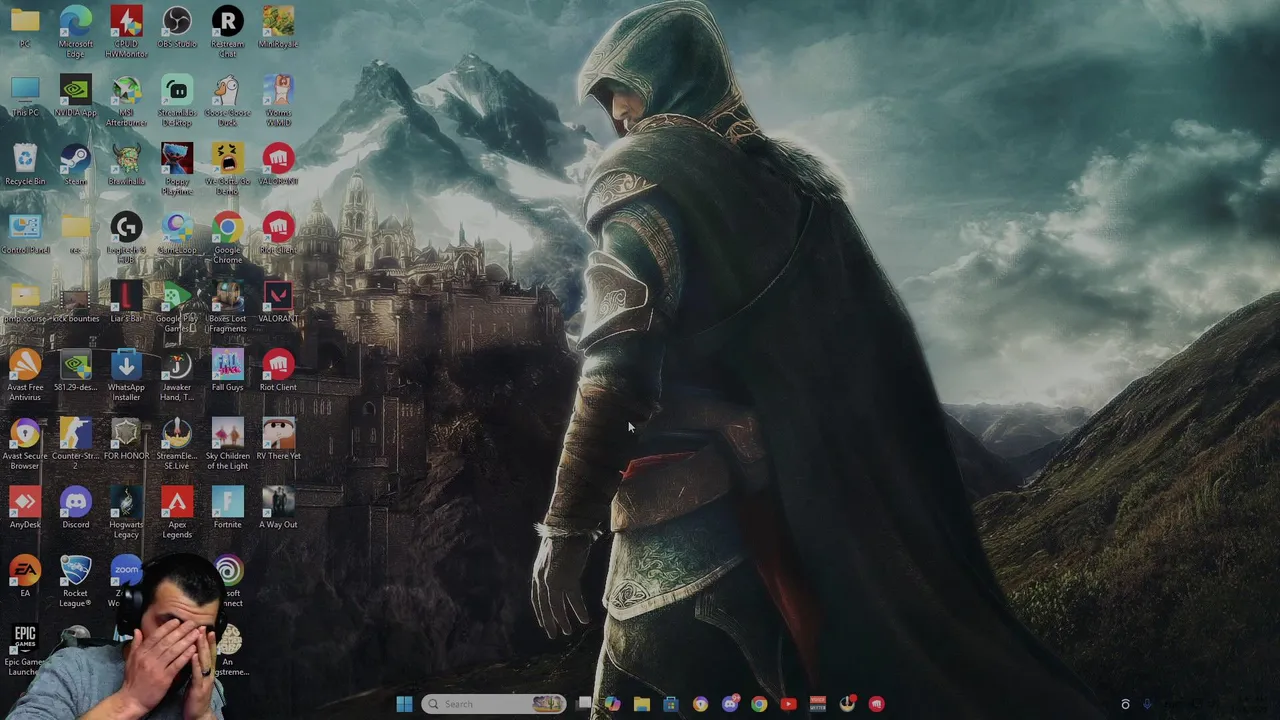Open GameLoop desktop shortcut

click(177, 233)
